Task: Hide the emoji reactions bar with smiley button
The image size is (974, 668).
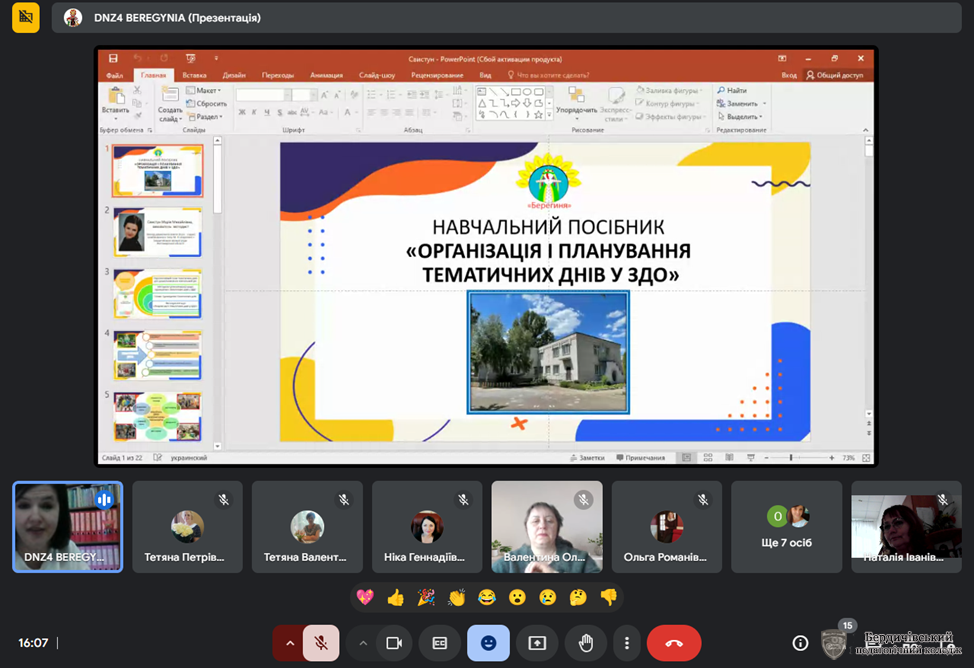Action: click(488, 643)
